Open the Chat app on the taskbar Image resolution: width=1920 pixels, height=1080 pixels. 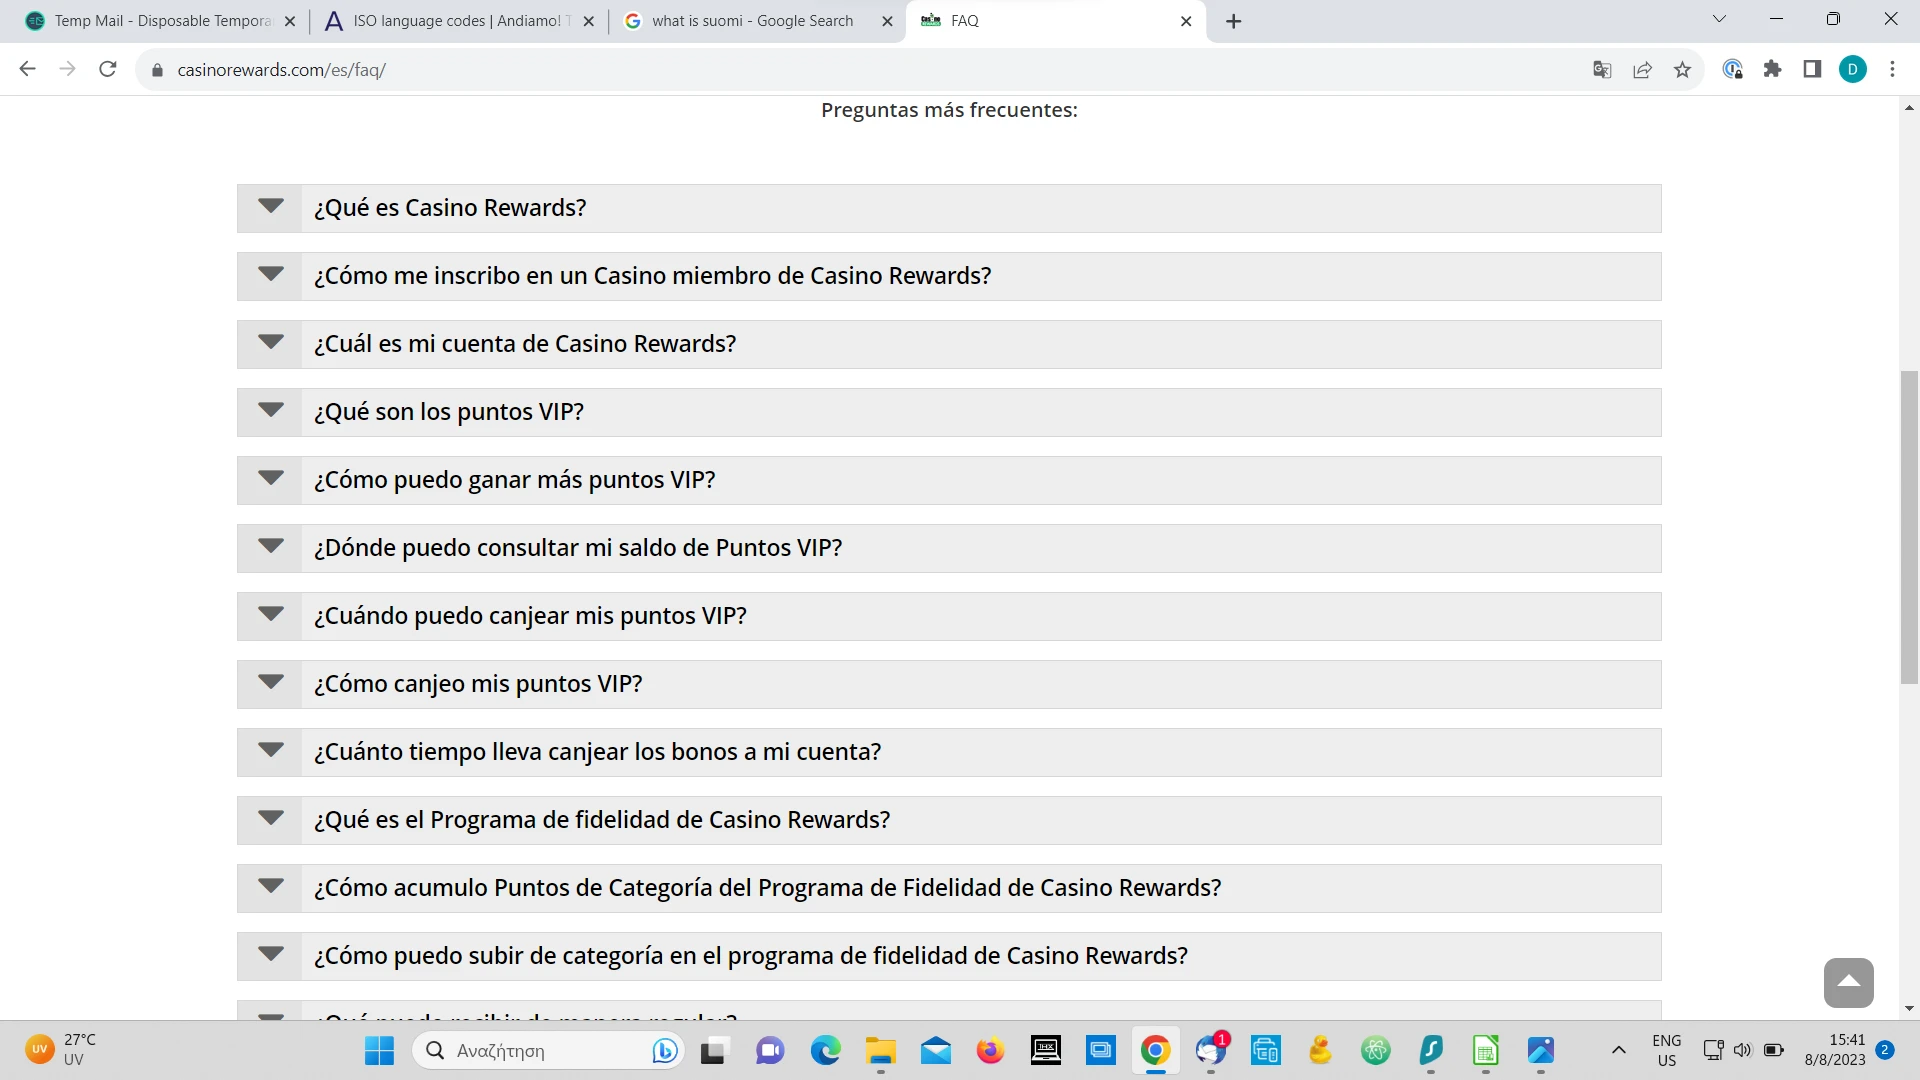769,1051
